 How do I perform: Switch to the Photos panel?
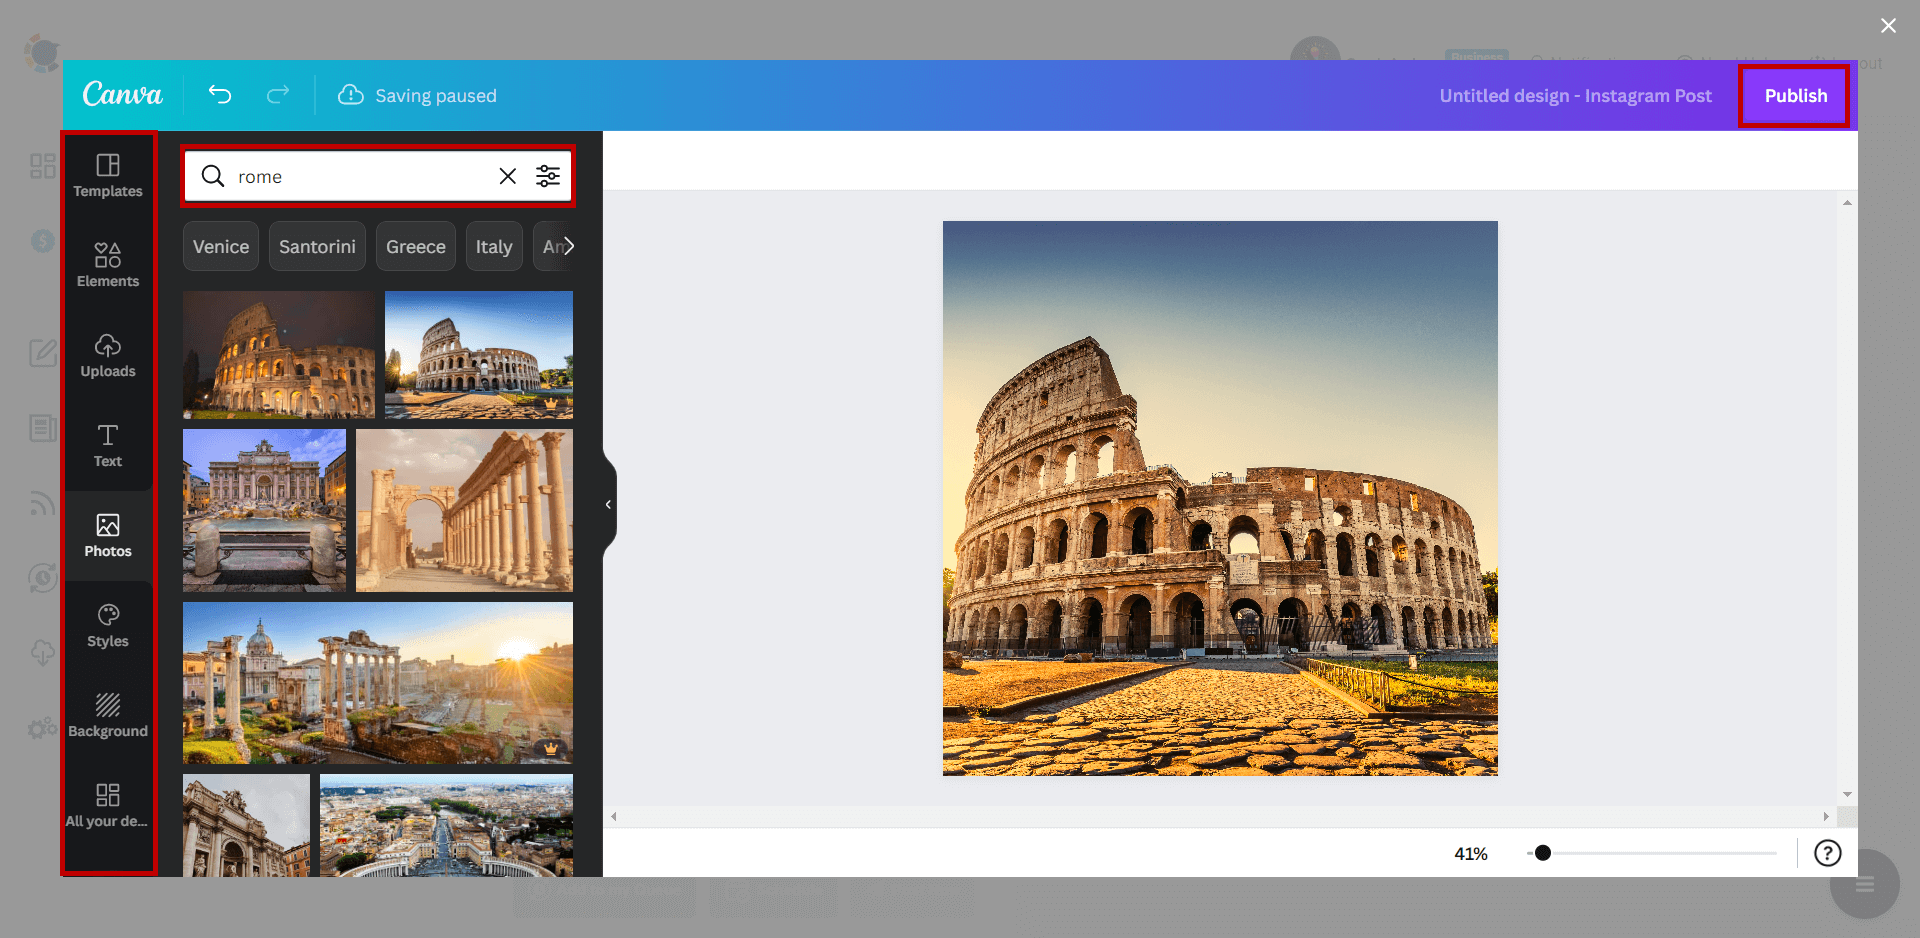[x=108, y=536]
